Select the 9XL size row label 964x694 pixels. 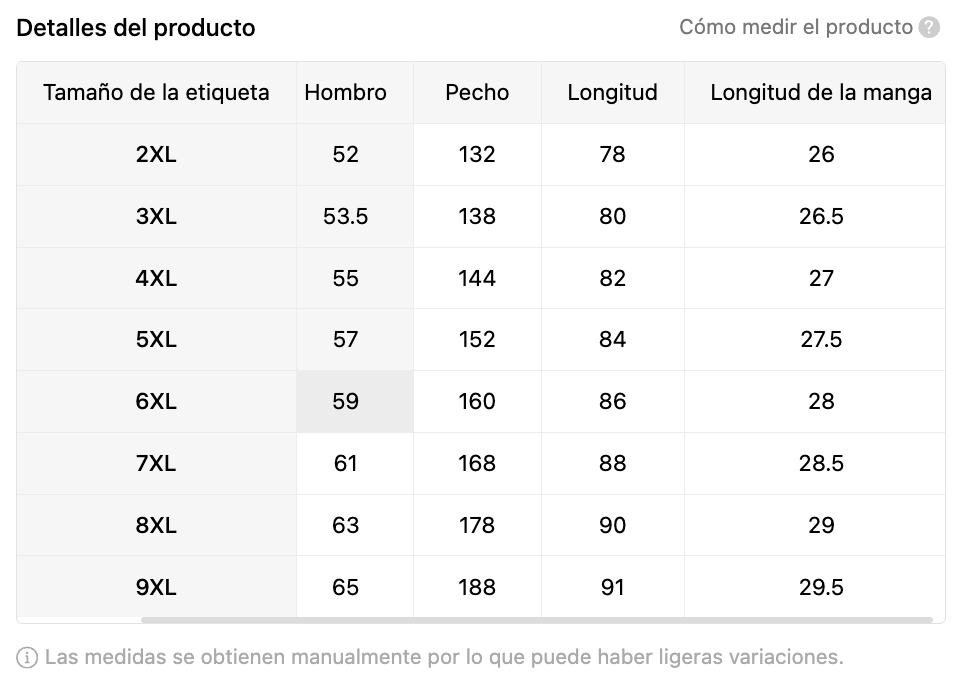coord(156,588)
